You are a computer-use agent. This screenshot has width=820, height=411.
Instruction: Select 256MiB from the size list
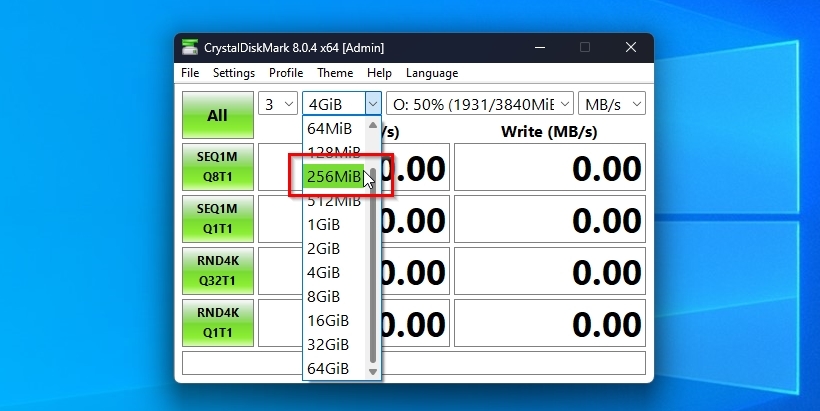[335, 176]
